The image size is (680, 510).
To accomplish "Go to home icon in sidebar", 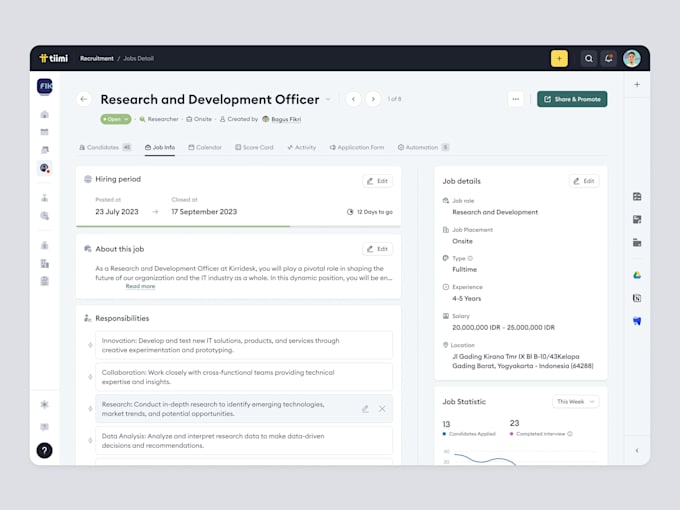I will pos(45,114).
